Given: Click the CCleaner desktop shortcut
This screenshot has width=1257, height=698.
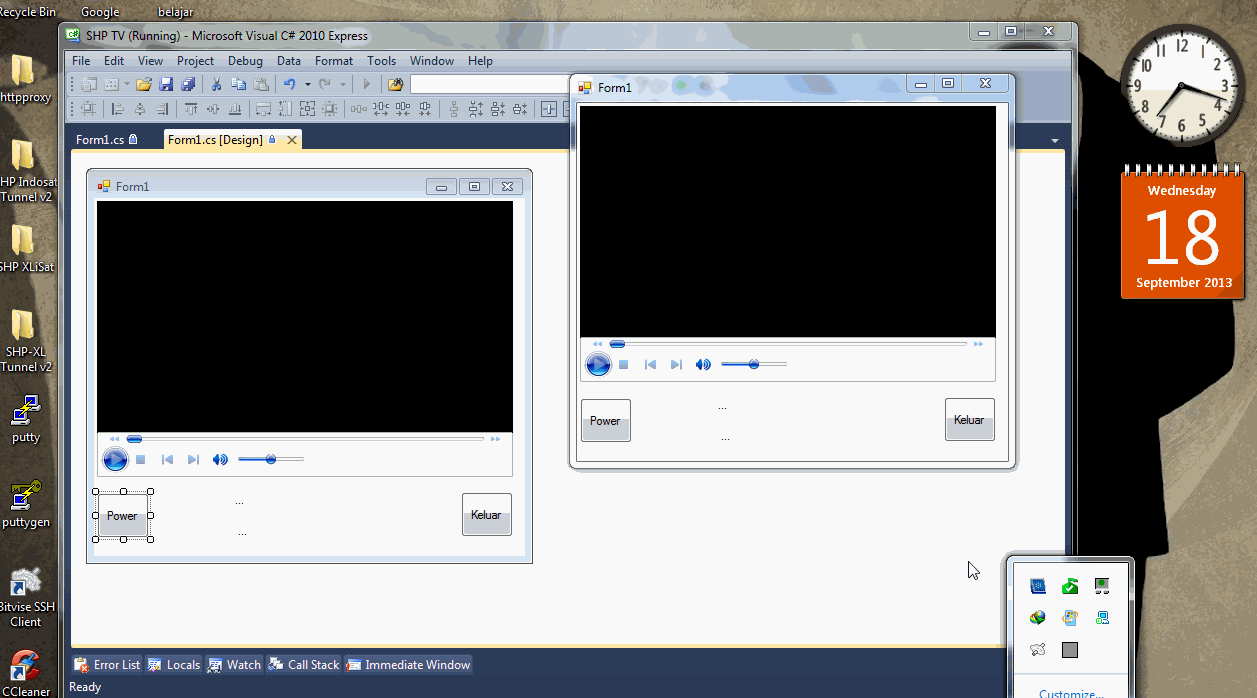Looking at the screenshot, I should 26,672.
